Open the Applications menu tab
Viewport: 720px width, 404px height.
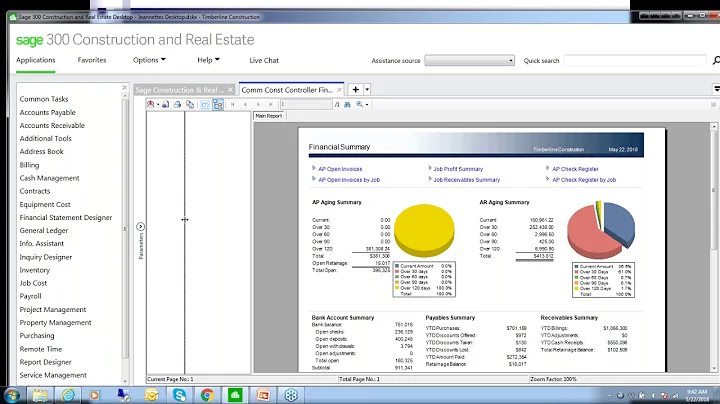pyautogui.click(x=36, y=60)
